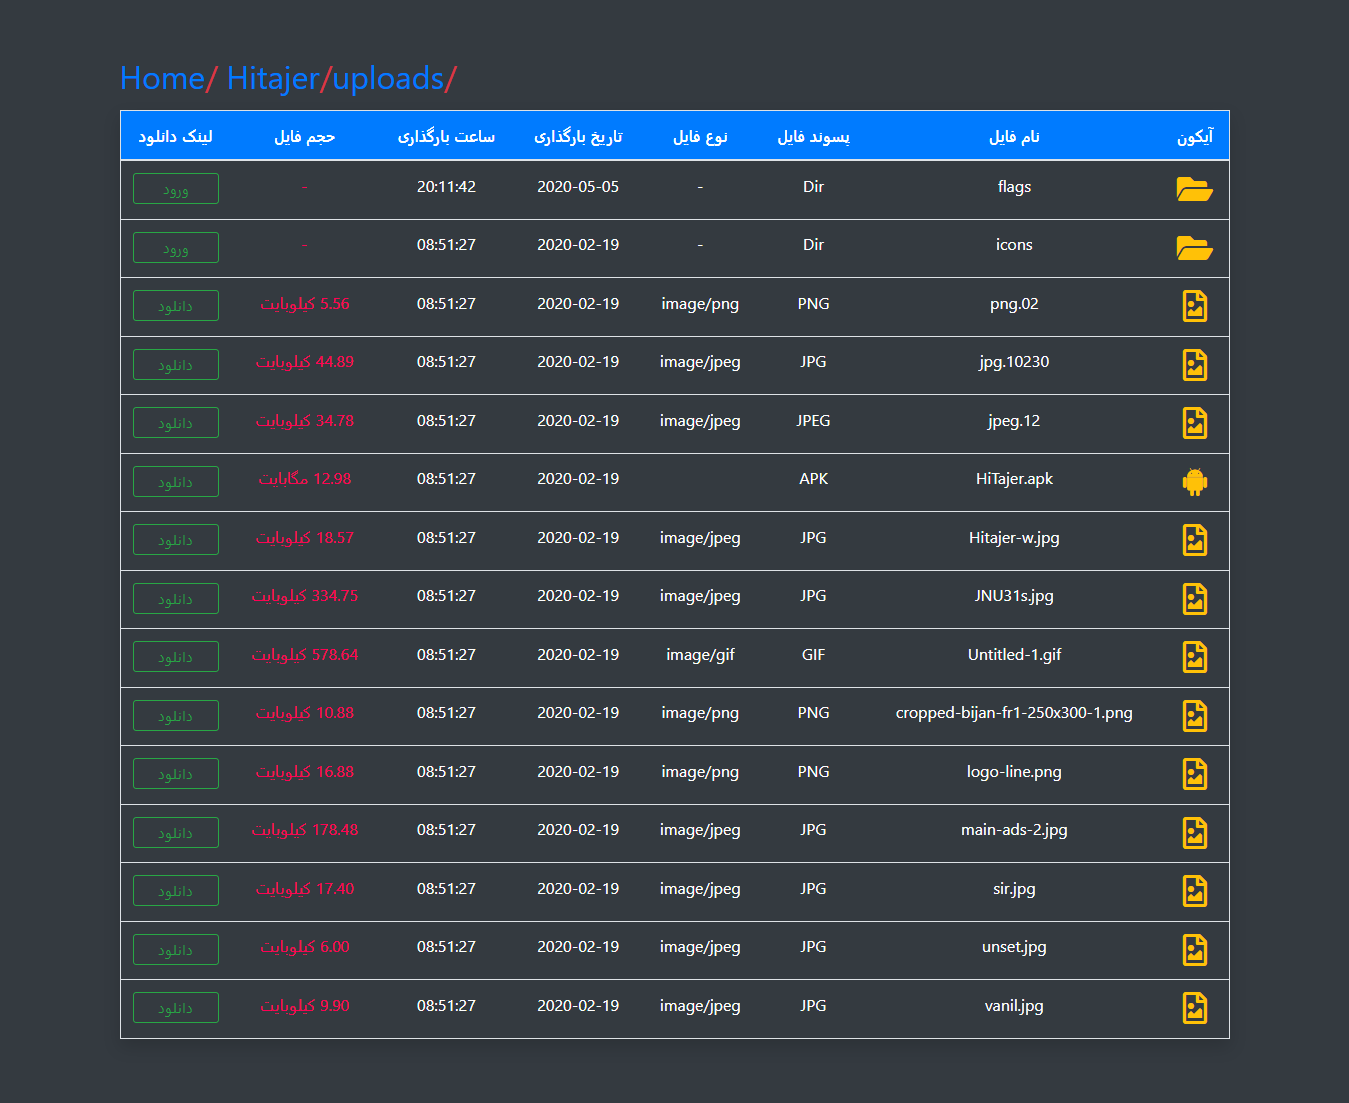Open the uploads breadcrumb link

click(x=388, y=78)
